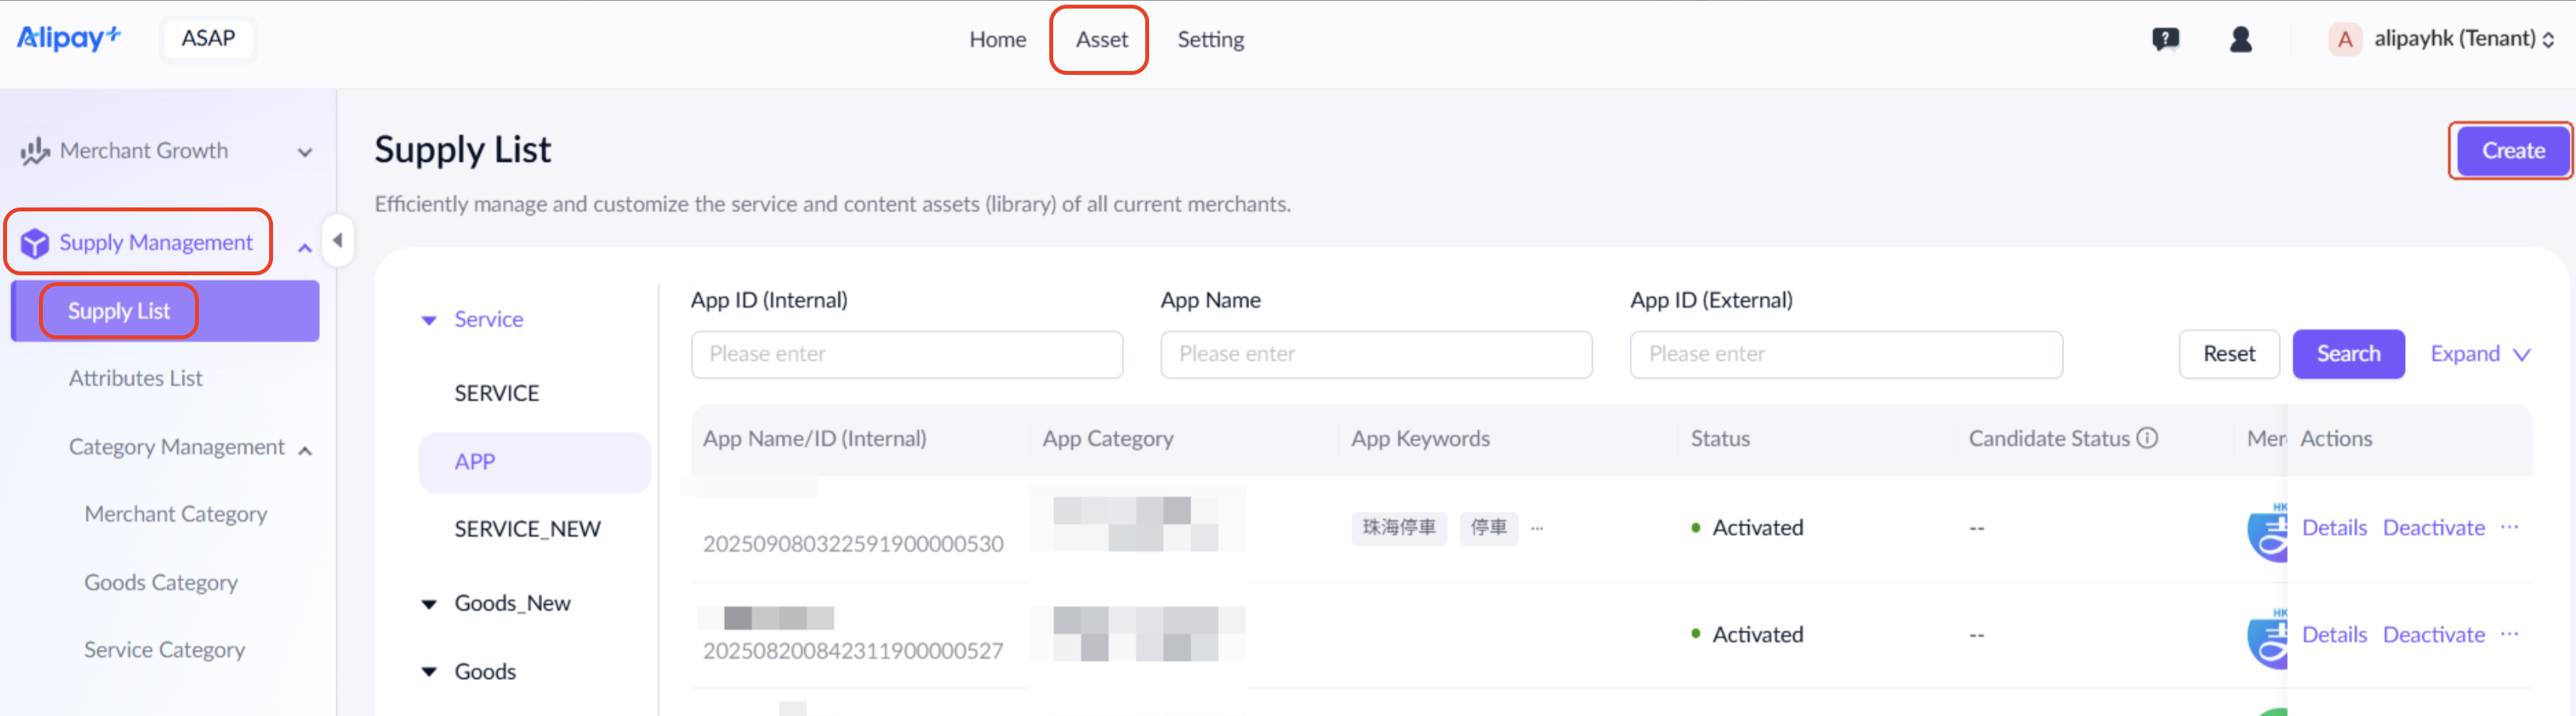Select the APP supply type
This screenshot has height=716, width=2576.
pos(475,461)
